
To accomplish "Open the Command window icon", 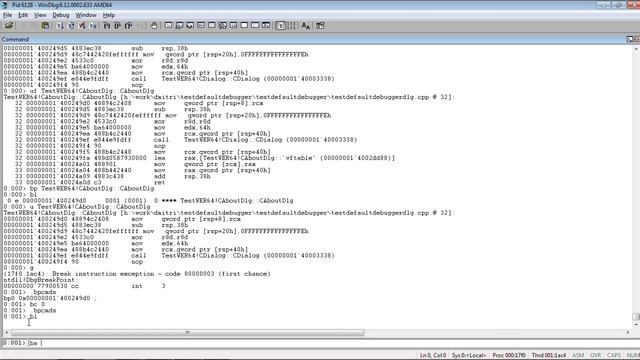I will pyautogui.click(x=169, y=26).
